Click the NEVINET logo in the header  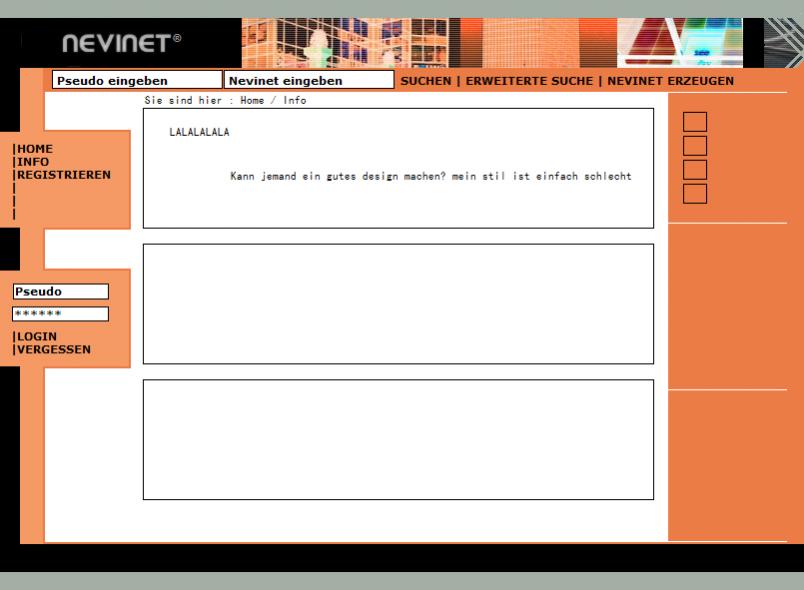(x=123, y=43)
